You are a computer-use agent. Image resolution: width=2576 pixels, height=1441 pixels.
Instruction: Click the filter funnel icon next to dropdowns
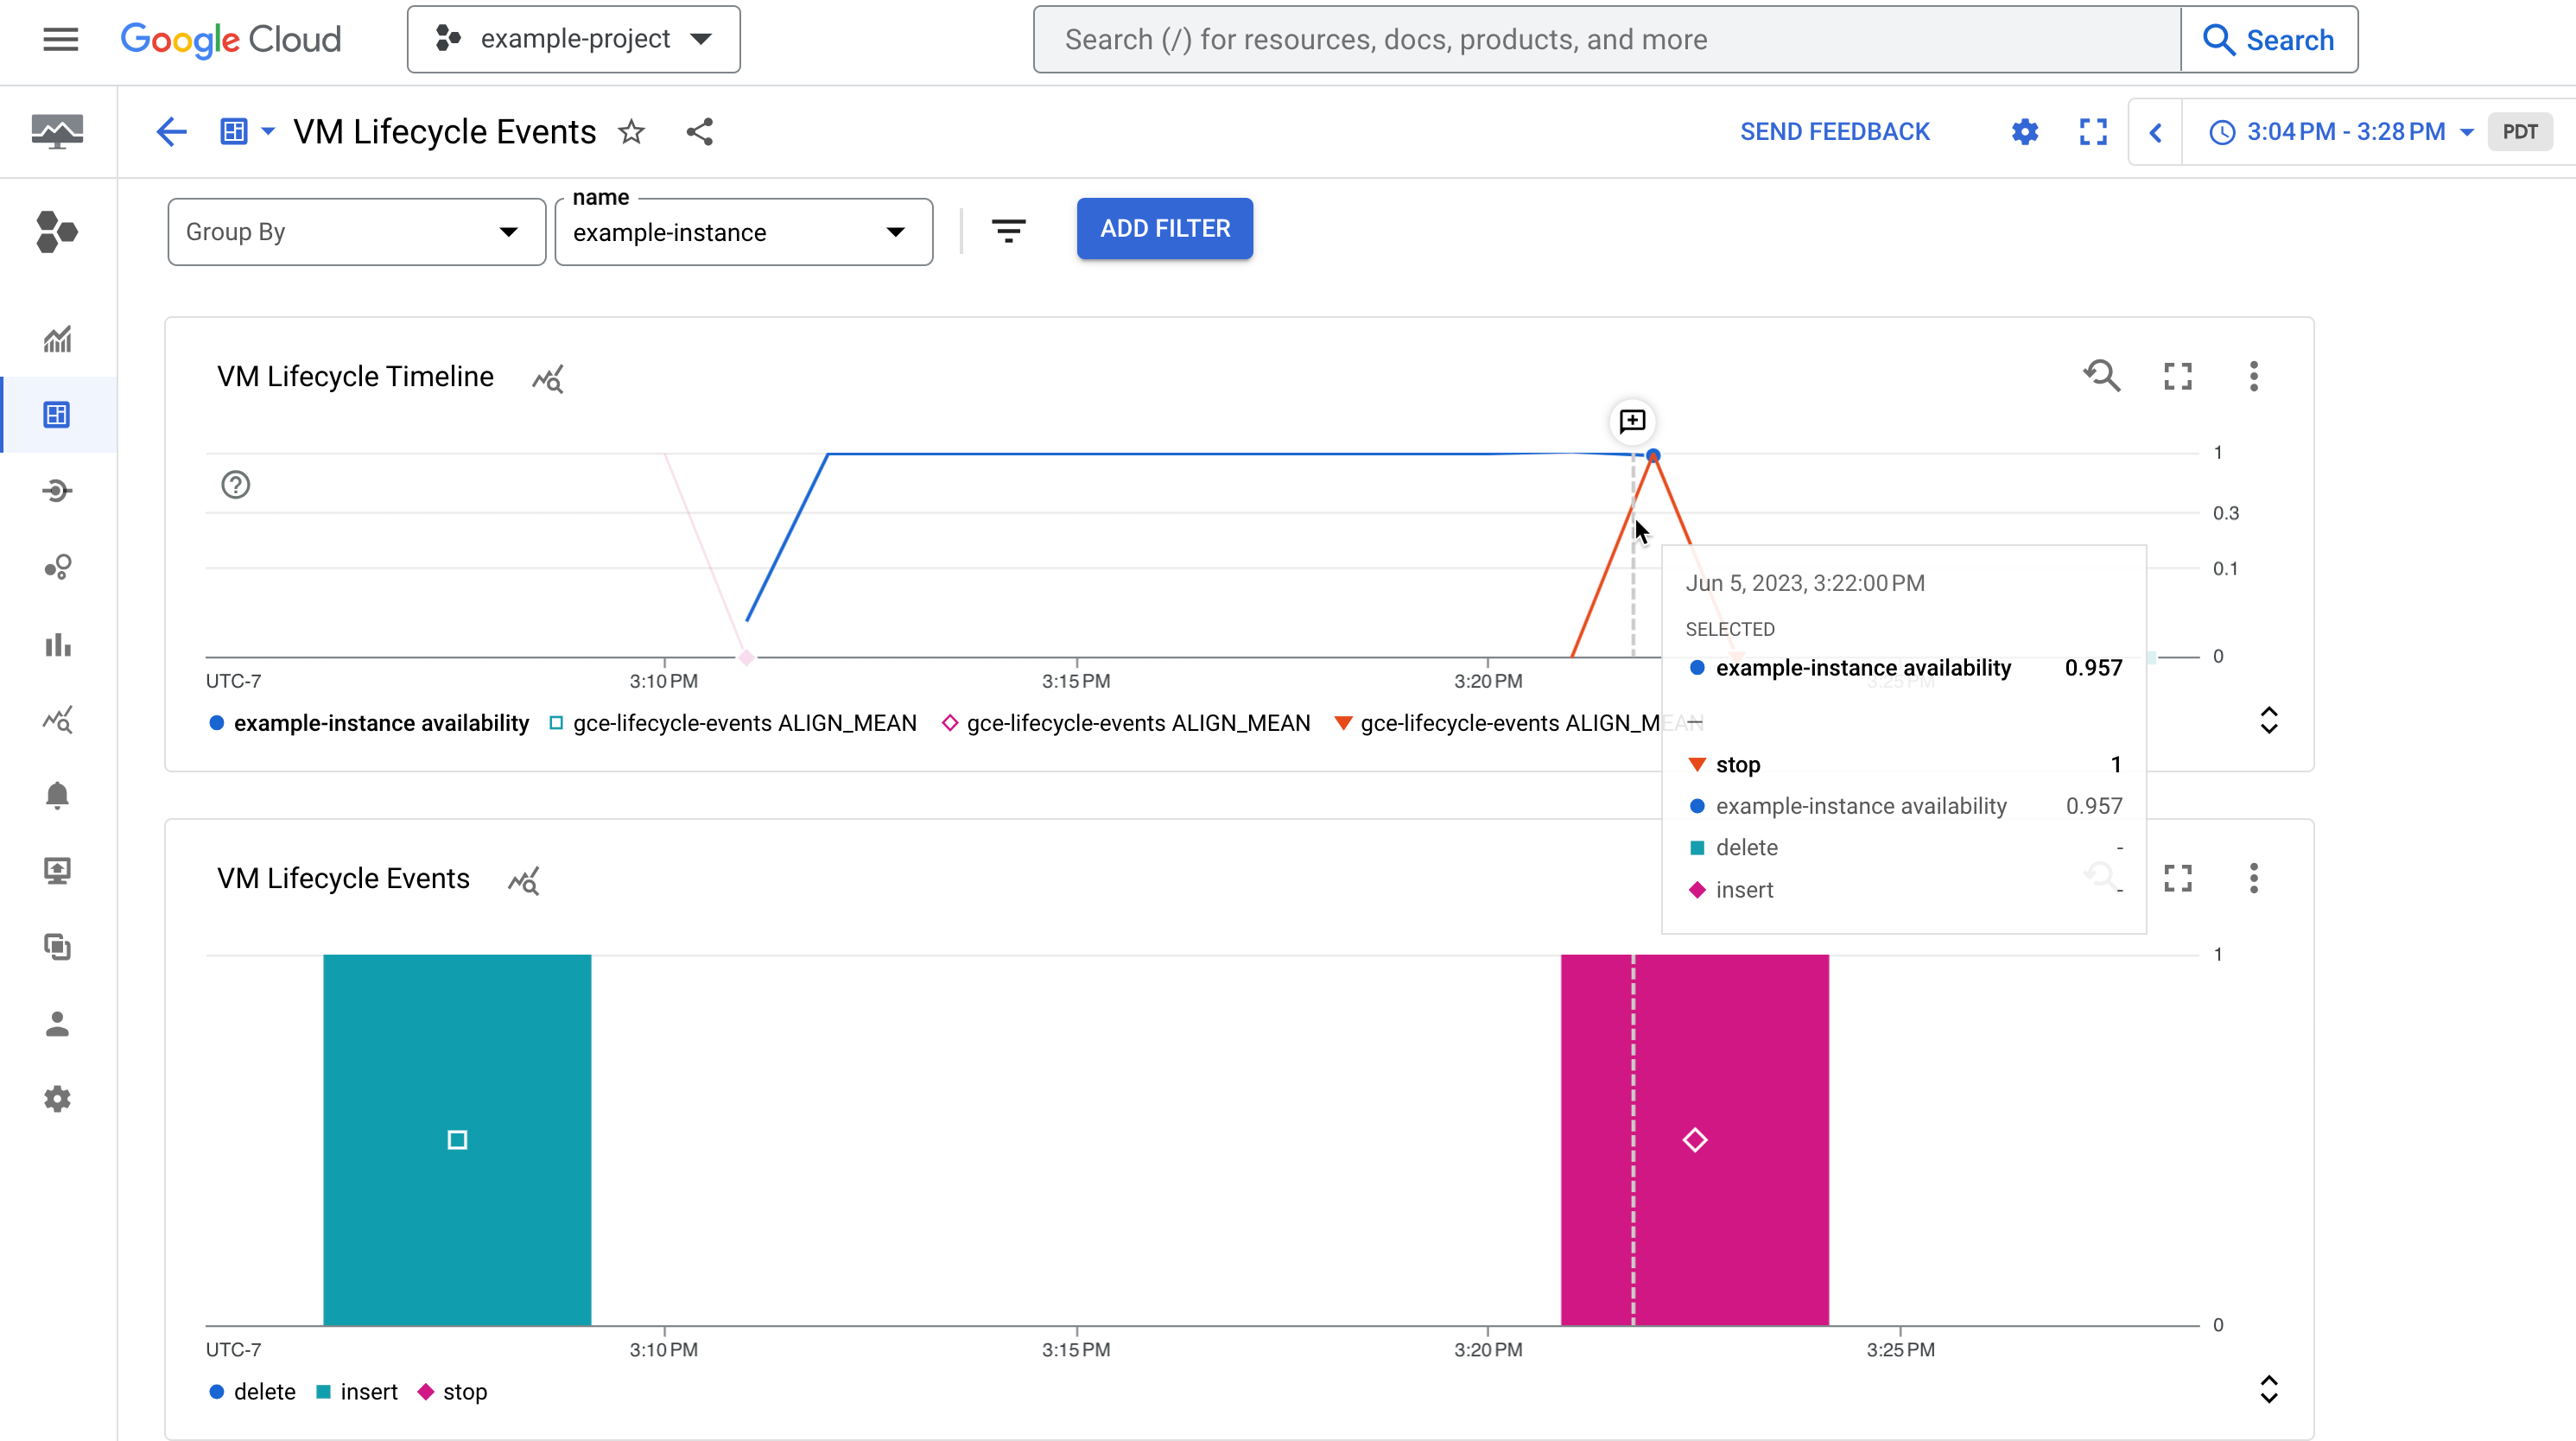pyautogui.click(x=1006, y=230)
